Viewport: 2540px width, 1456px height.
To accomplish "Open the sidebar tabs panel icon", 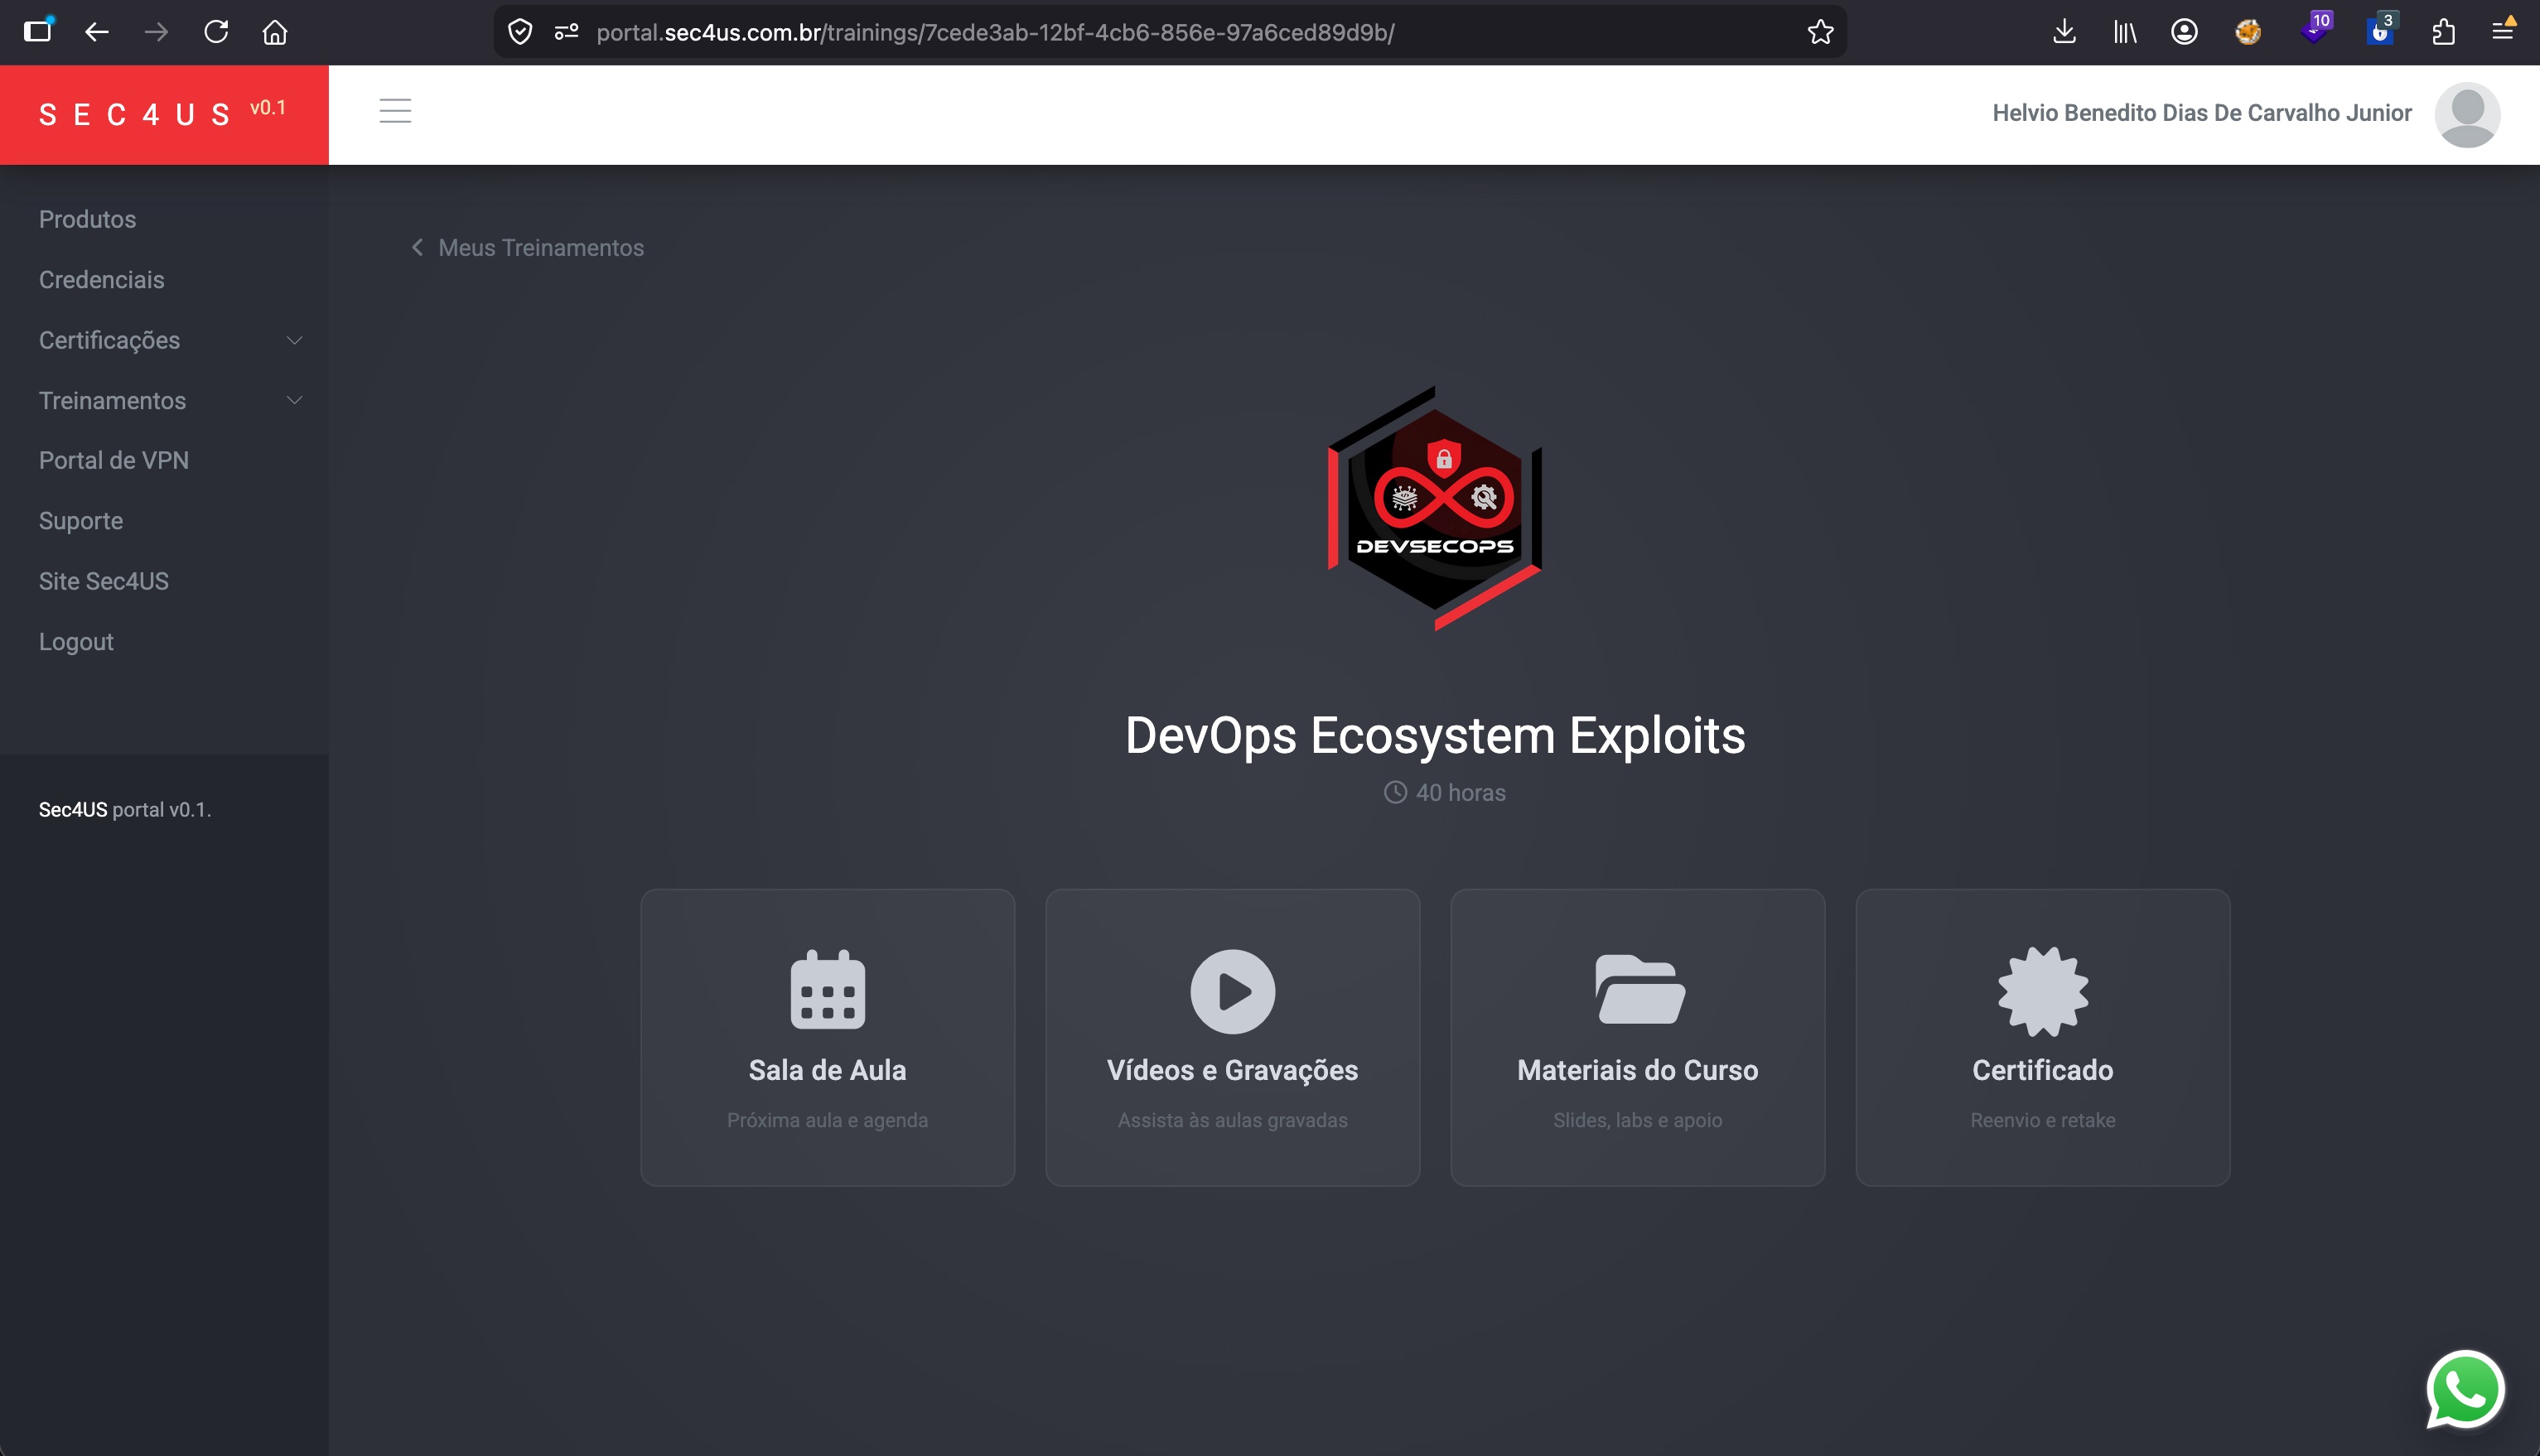I will point(38,30).
